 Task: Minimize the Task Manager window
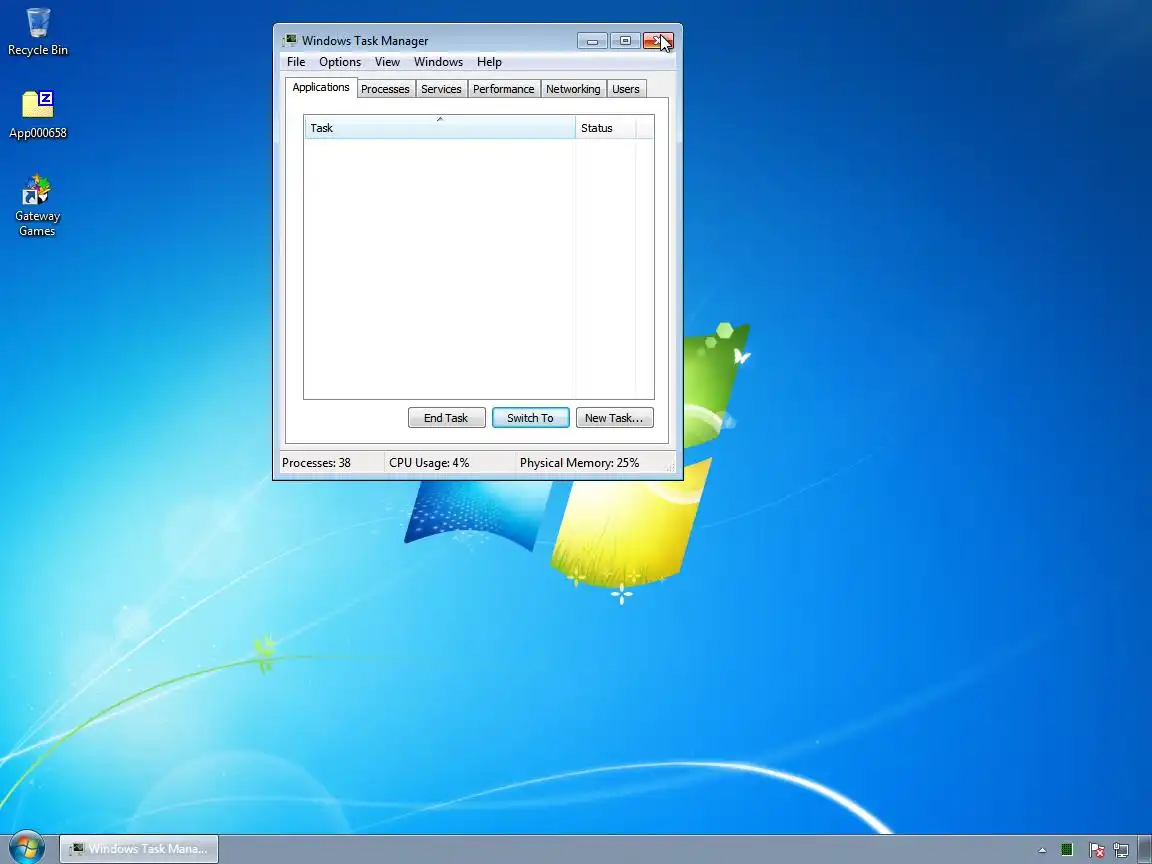[592, 41]
